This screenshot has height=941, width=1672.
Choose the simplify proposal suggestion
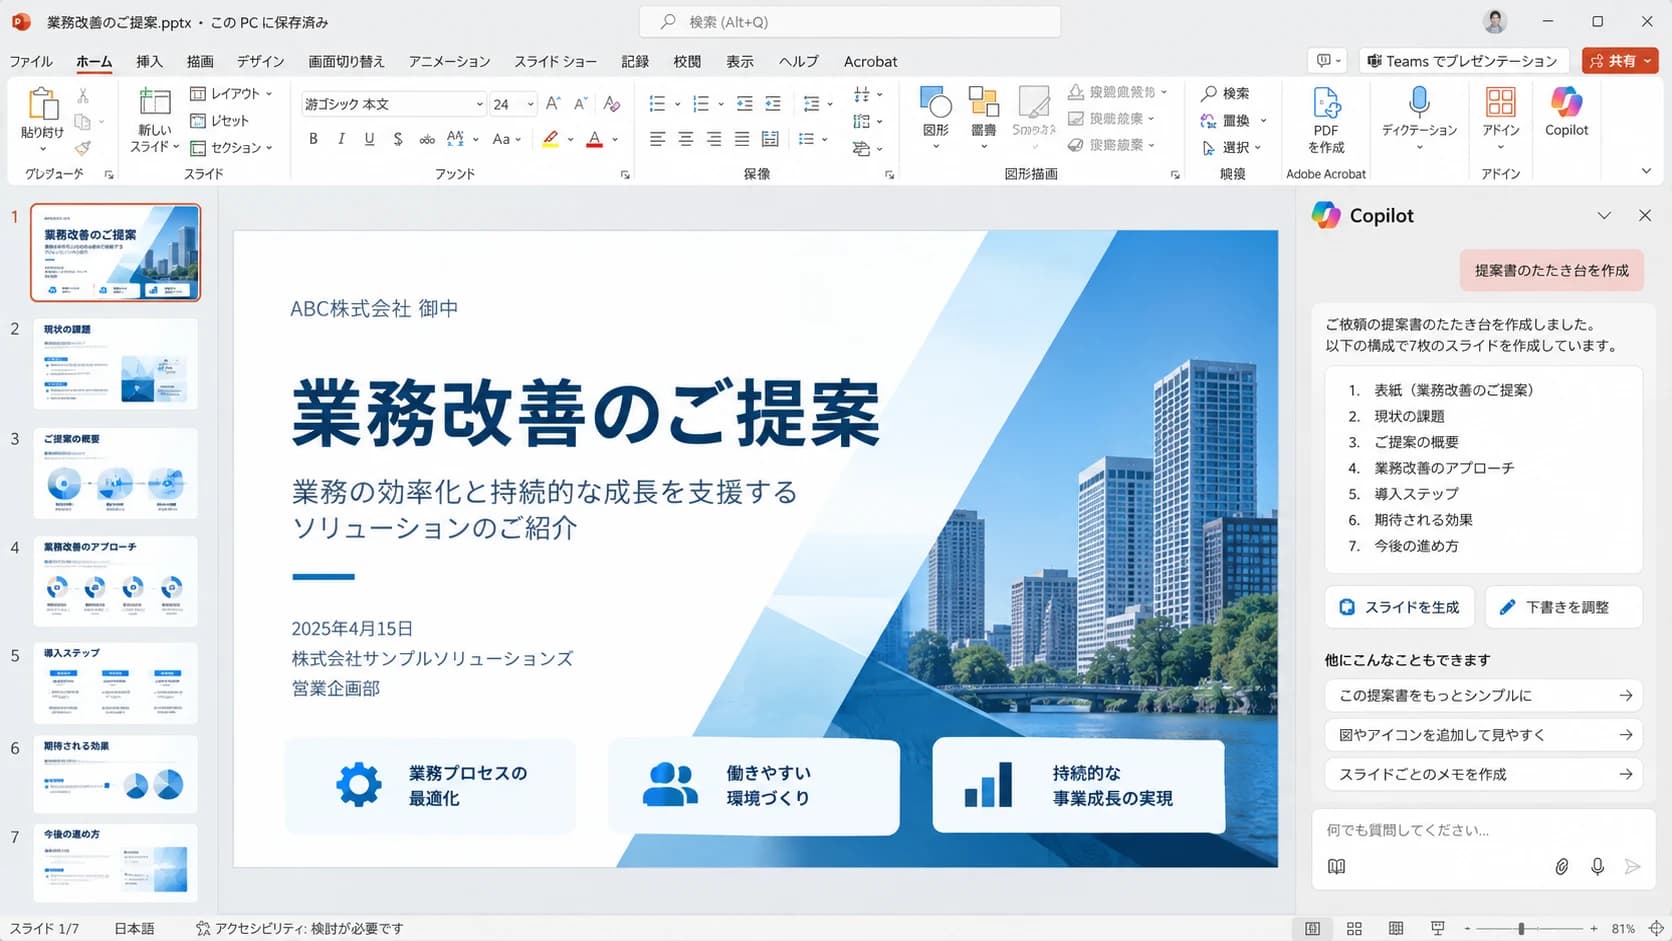(x=1484, y=695)
